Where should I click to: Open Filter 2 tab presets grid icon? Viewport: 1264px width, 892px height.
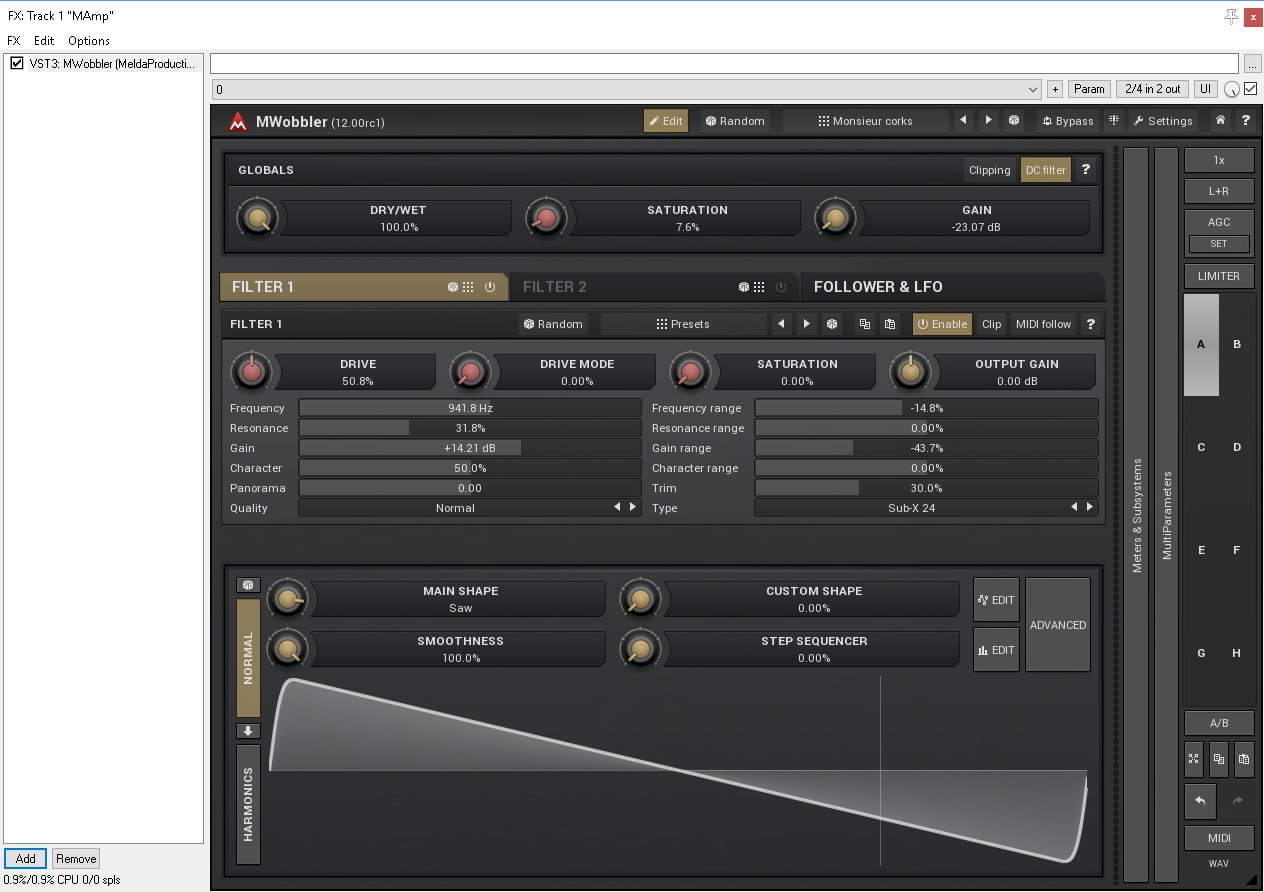(759, 287)
